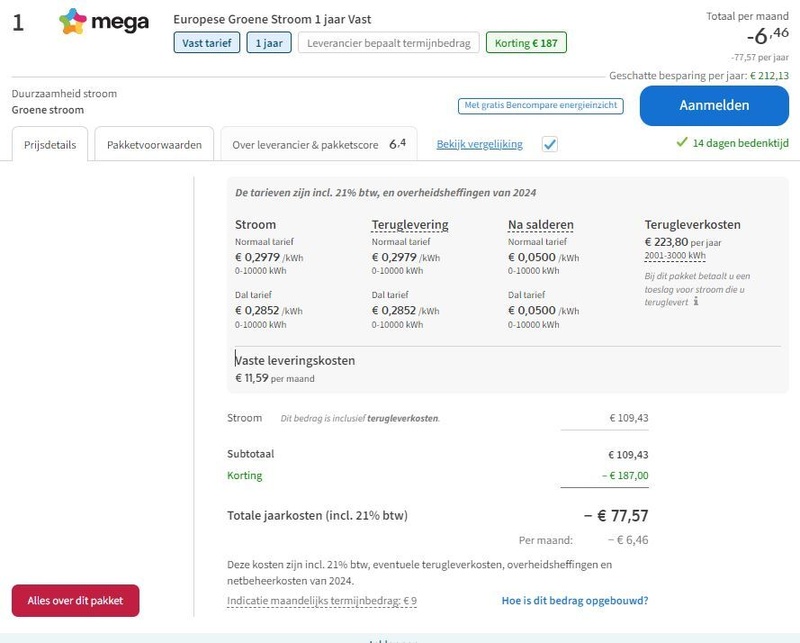Screen dimensions: 800x643
Task: Click the Na salderen heading
Action: (x=541, y=225)
